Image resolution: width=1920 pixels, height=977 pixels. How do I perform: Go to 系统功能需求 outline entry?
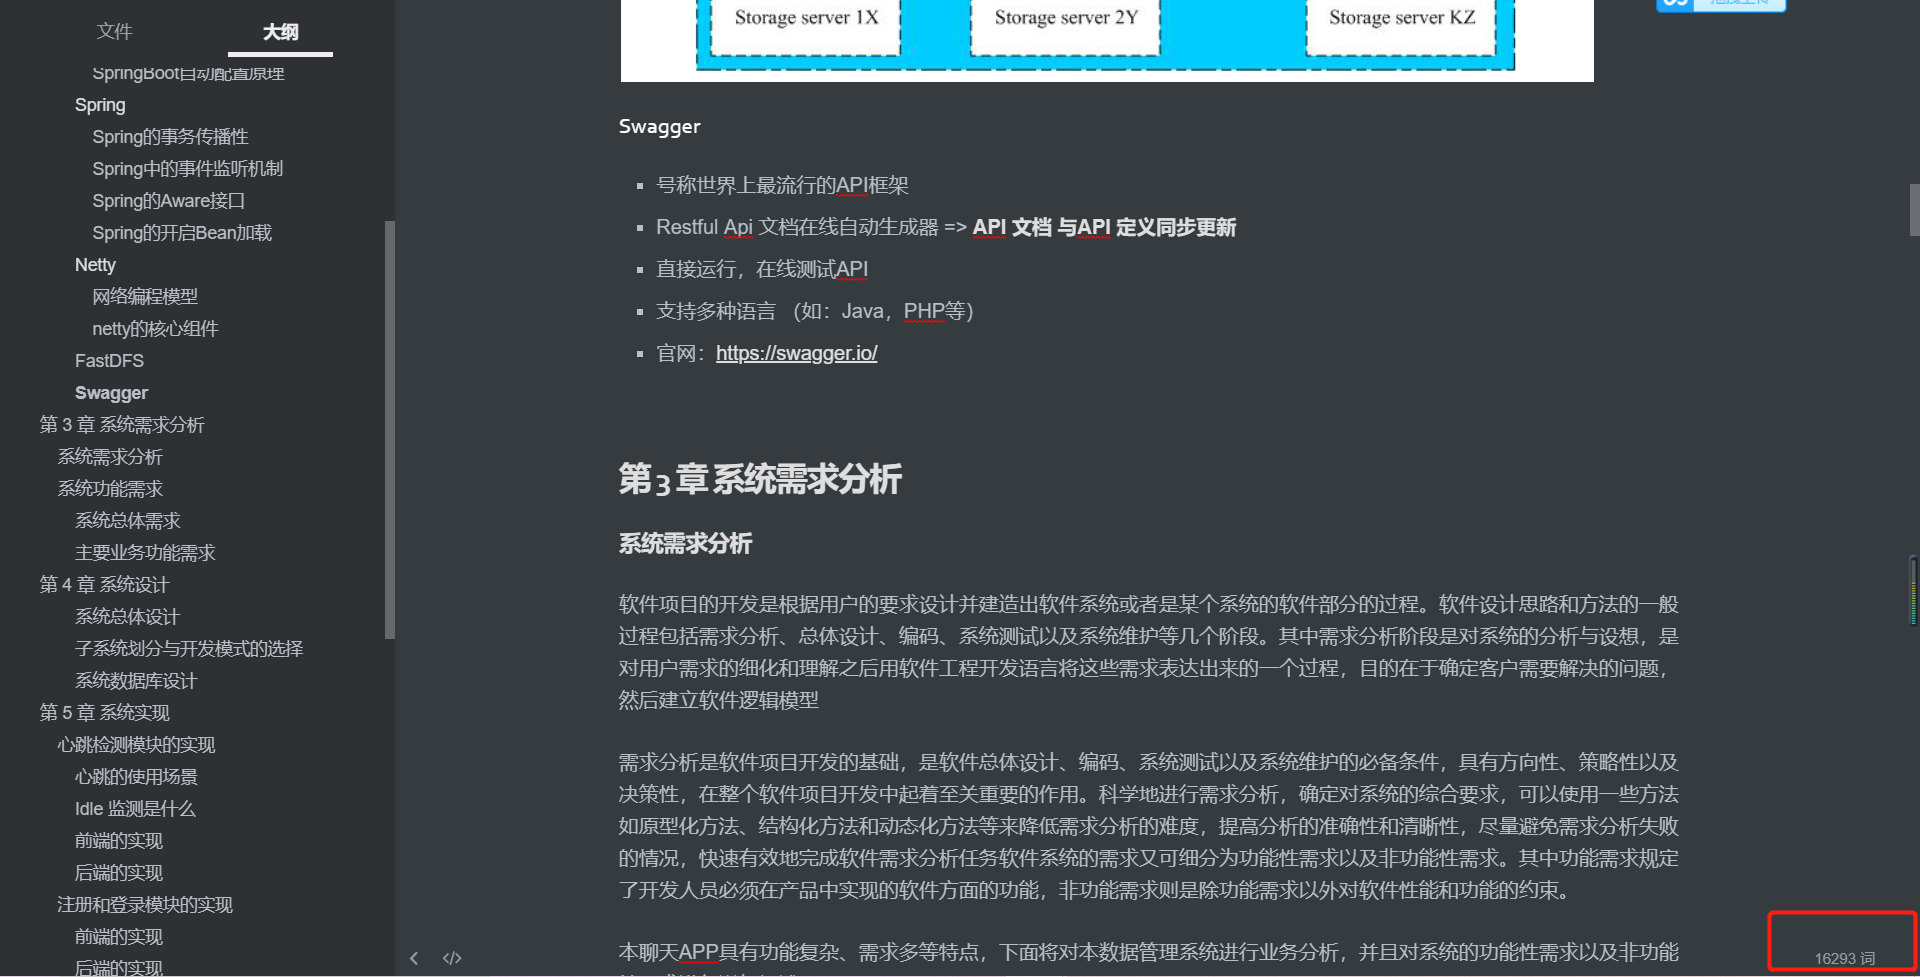coord(110,489)
